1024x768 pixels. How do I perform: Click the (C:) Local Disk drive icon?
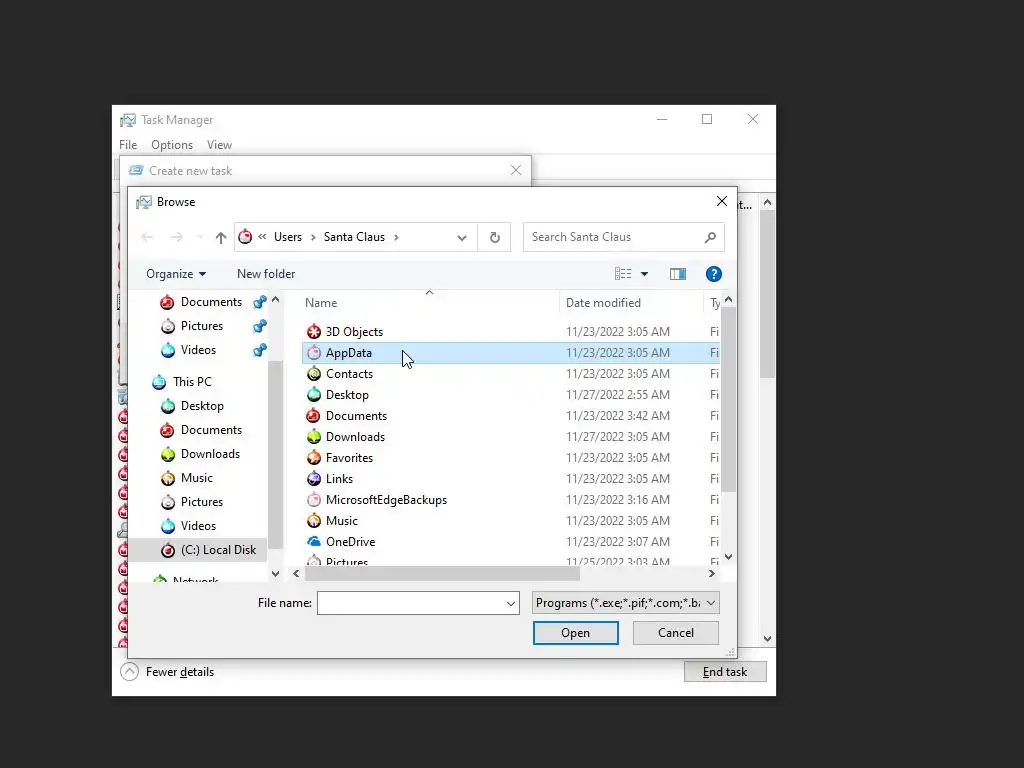click(168, 550)
